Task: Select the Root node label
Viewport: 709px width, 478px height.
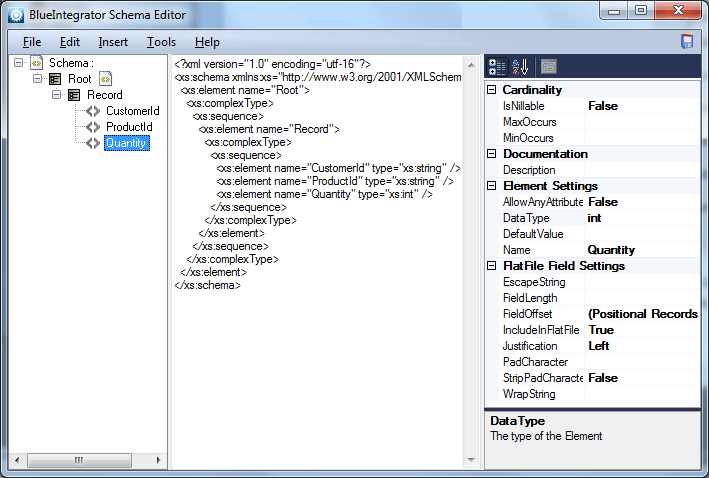Action: (80, 79)
